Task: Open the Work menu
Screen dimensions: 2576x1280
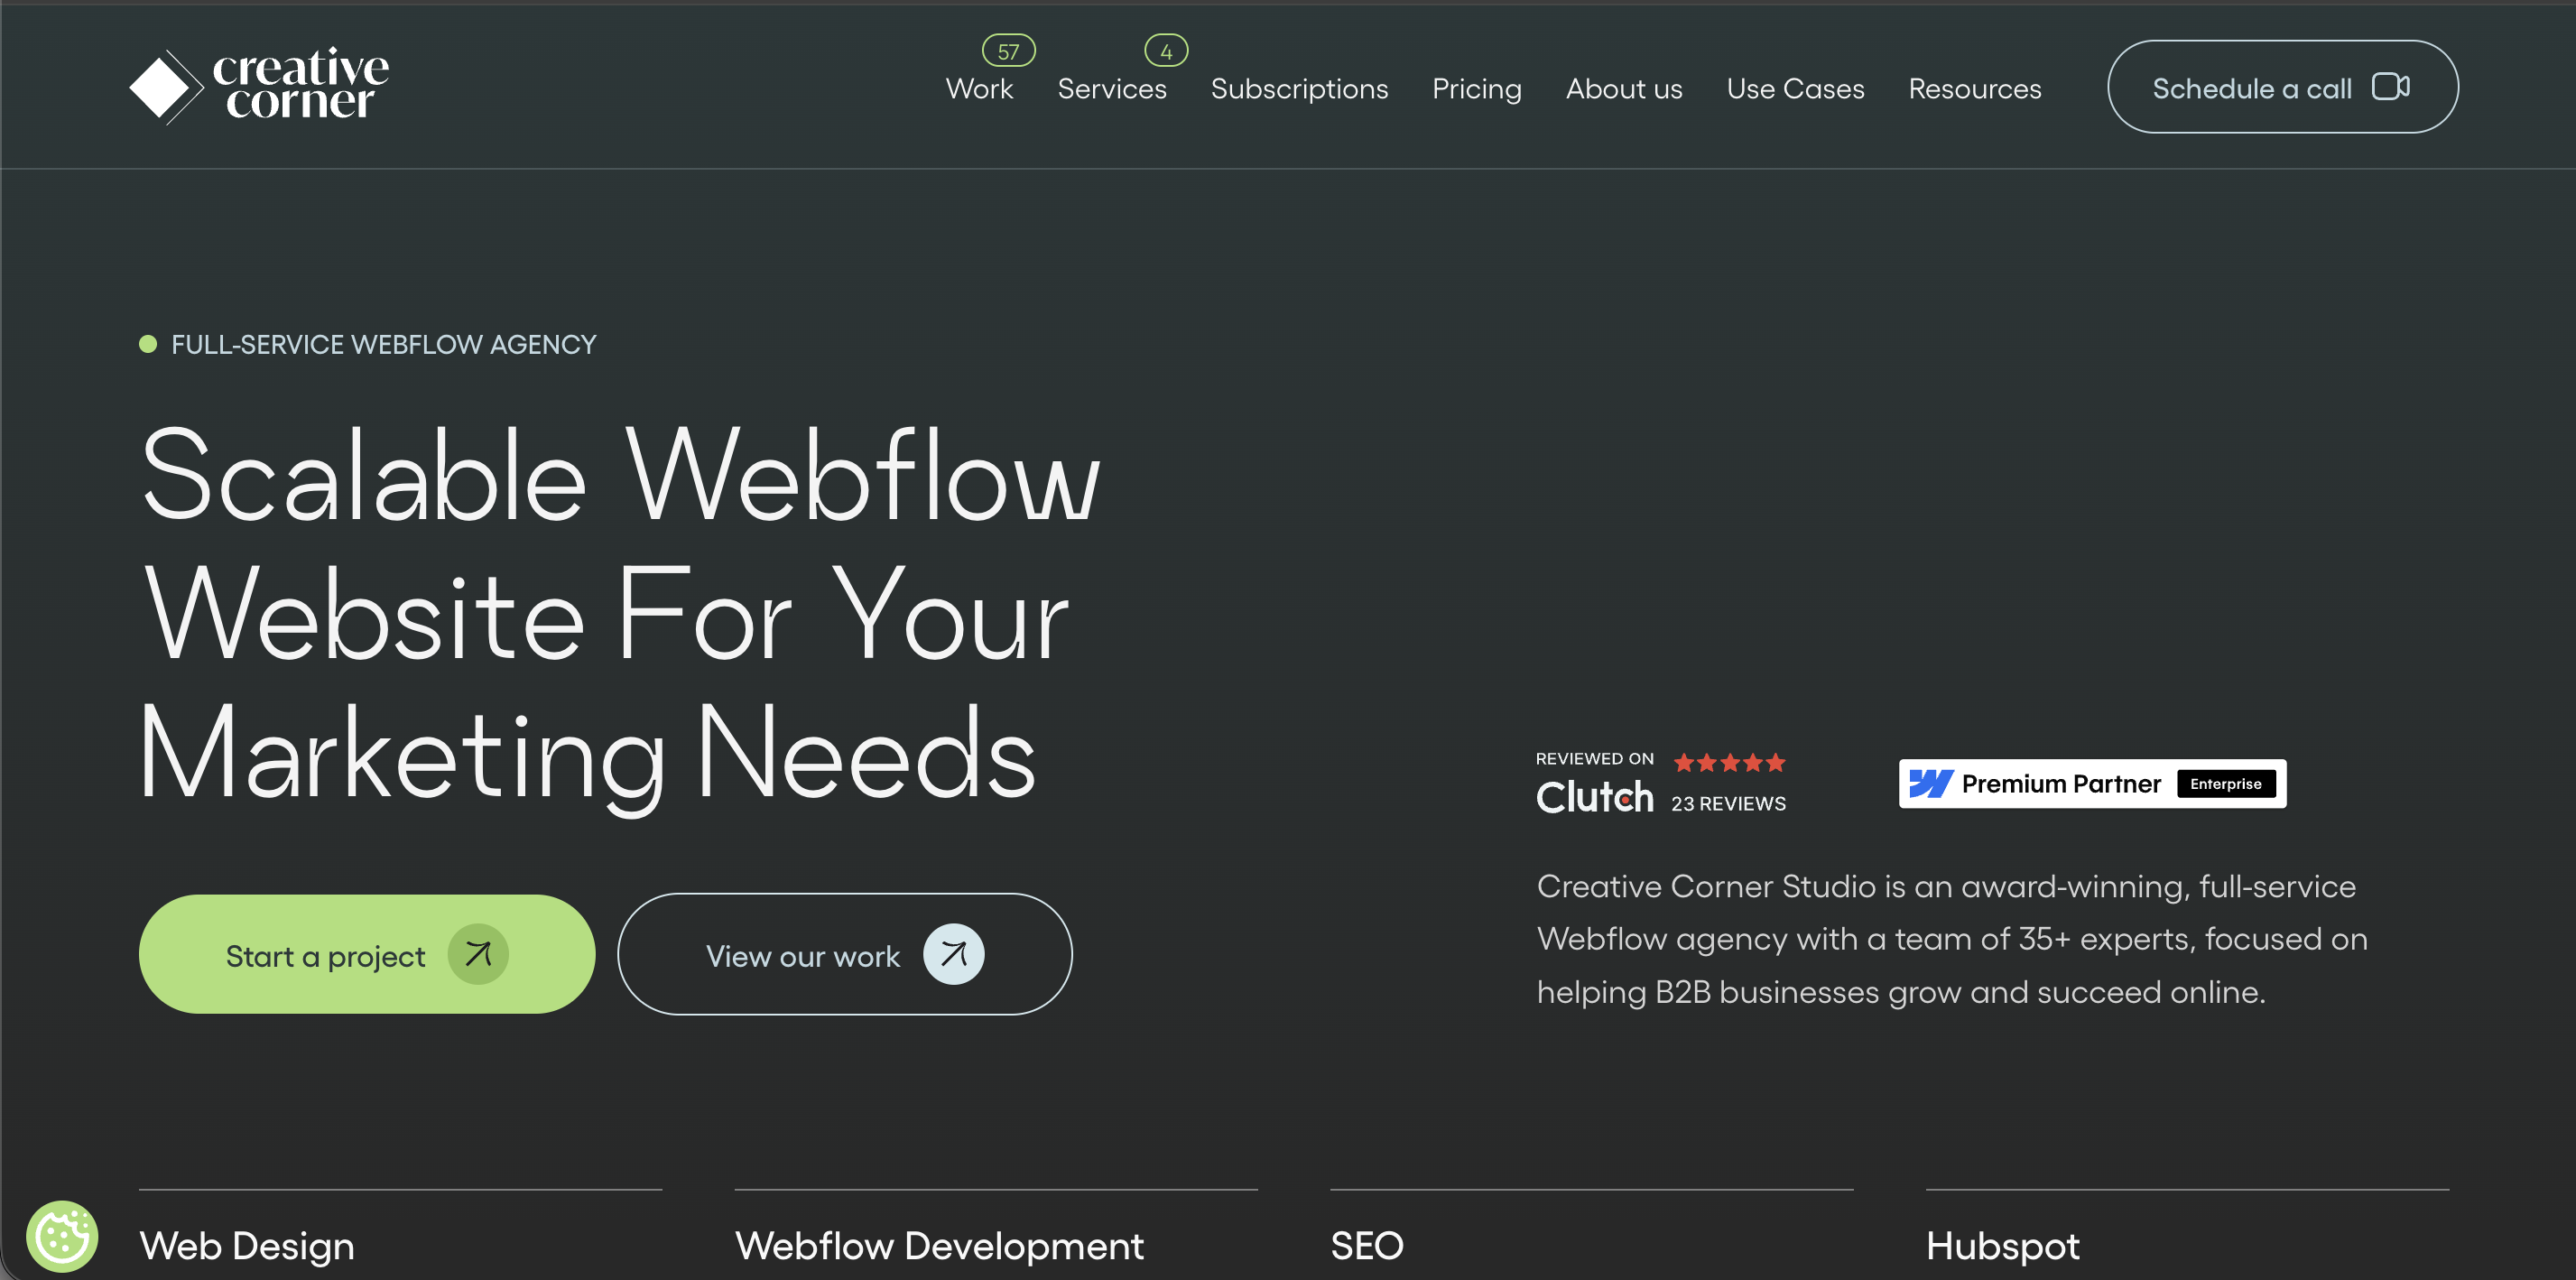Action: coord(979,89)
